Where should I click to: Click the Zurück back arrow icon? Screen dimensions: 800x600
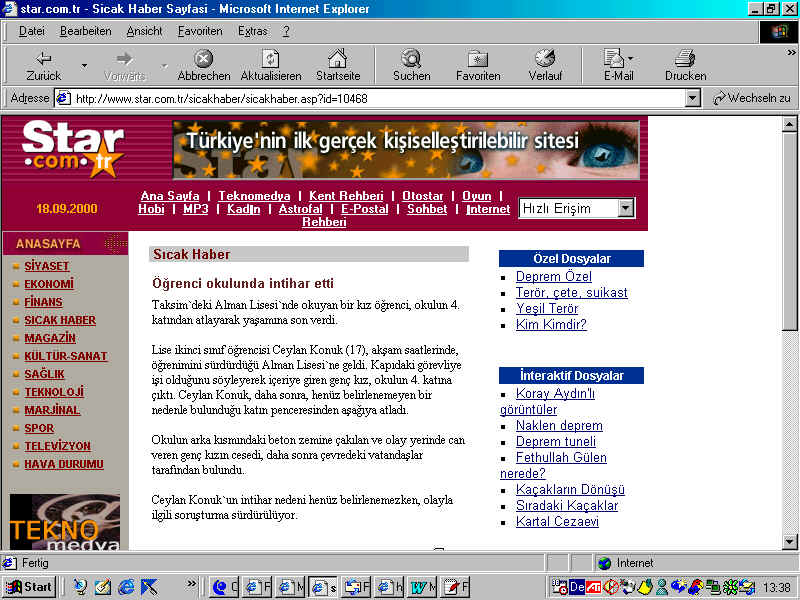click(43, 59)
